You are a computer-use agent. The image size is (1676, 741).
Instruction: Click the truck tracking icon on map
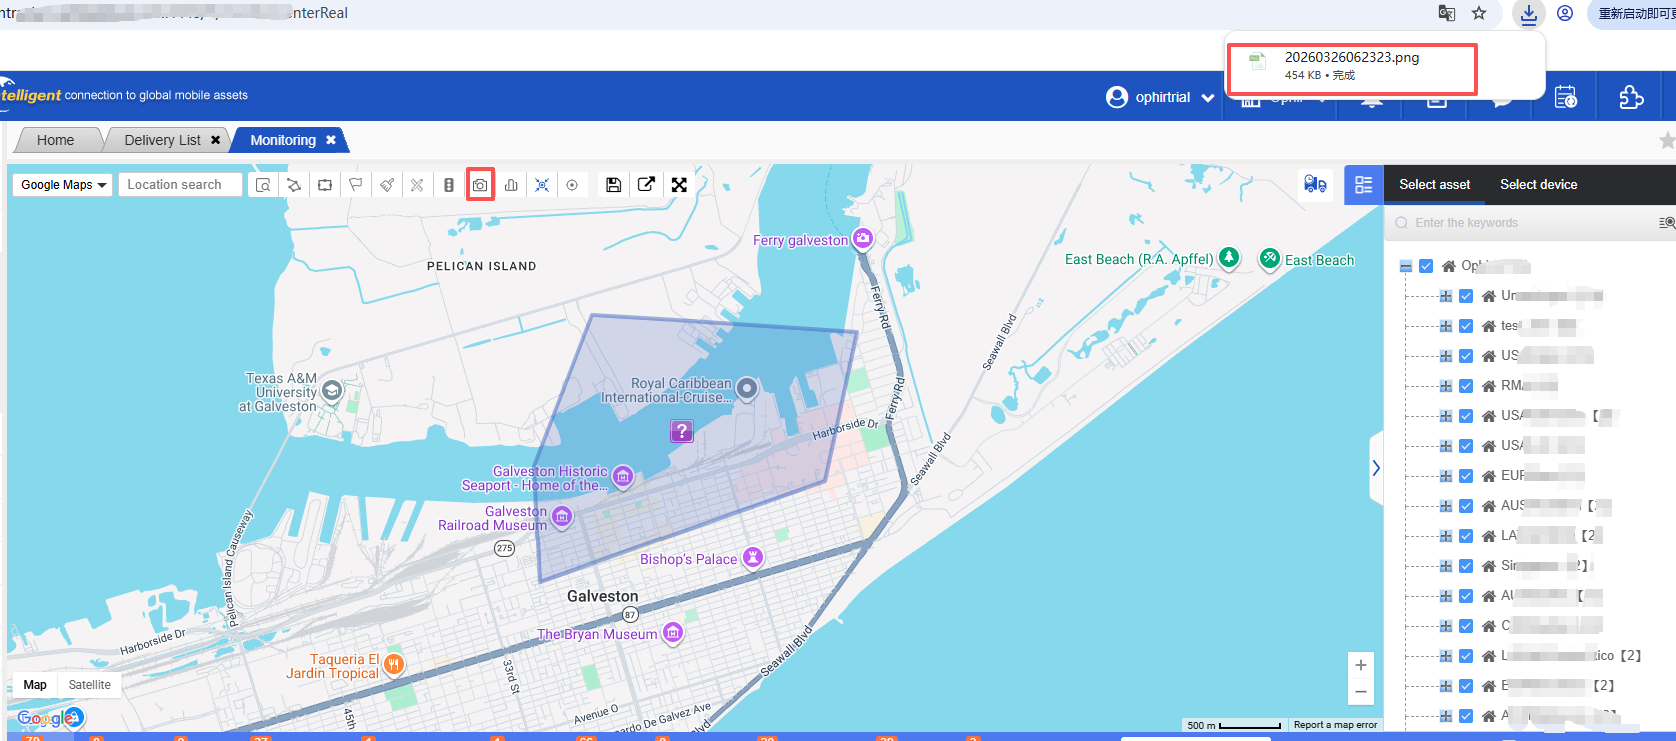click(1315, 185)
